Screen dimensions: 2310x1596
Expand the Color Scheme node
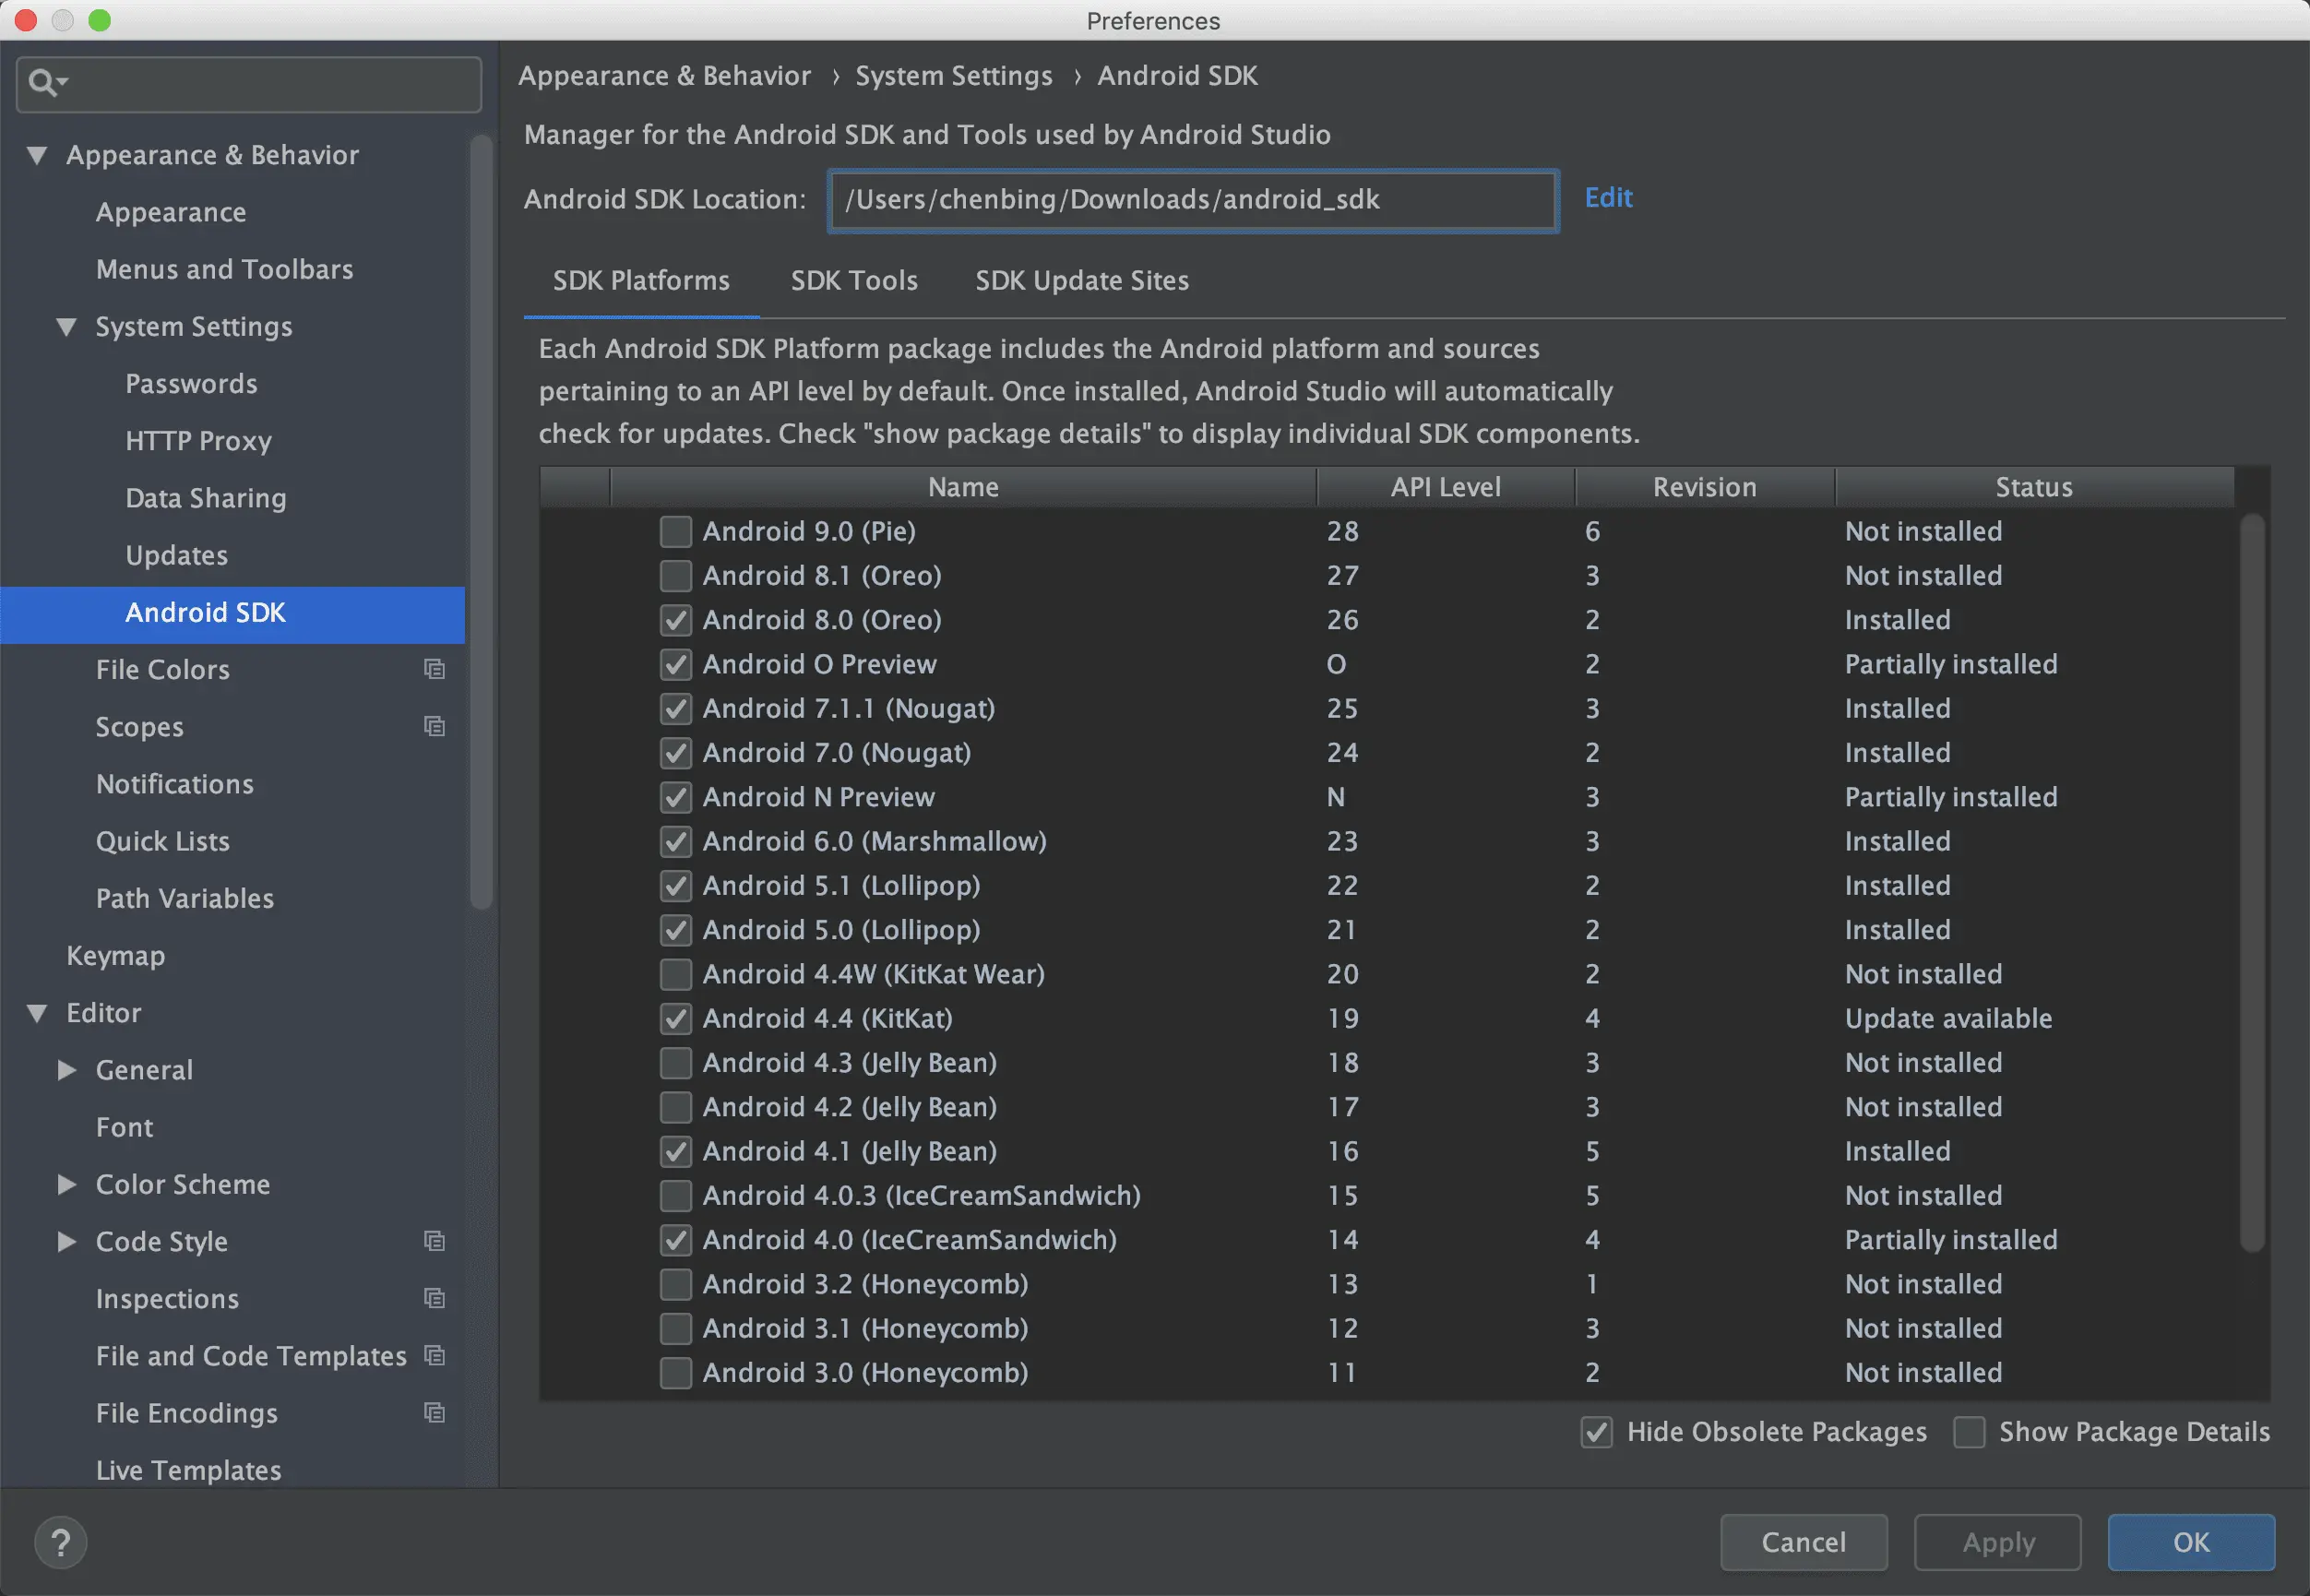[67, 1184]
